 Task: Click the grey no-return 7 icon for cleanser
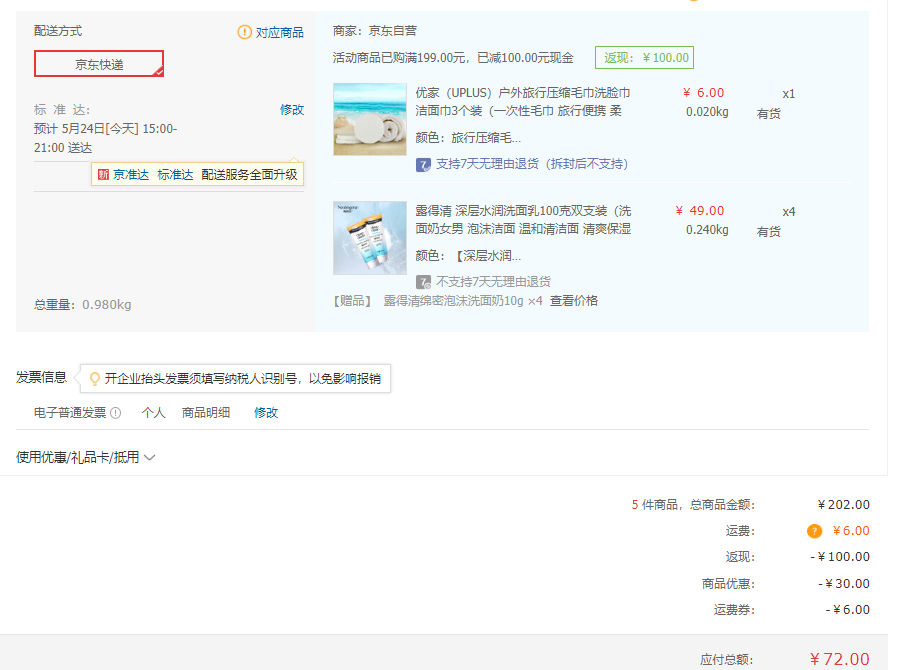click(423, 282)
